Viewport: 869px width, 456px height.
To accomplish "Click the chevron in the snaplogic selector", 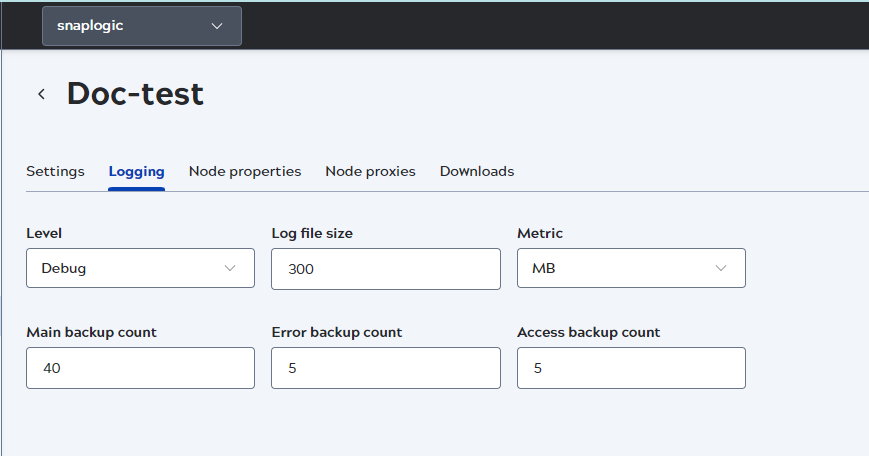I will pos(217,26).
